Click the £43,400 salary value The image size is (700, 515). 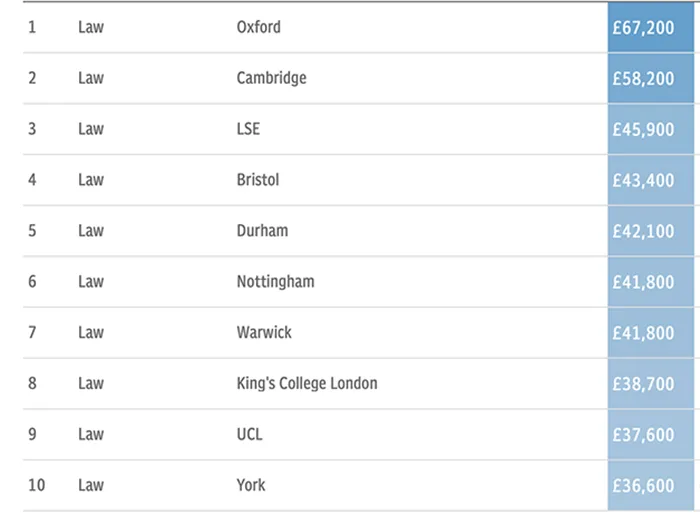point(643,180)
